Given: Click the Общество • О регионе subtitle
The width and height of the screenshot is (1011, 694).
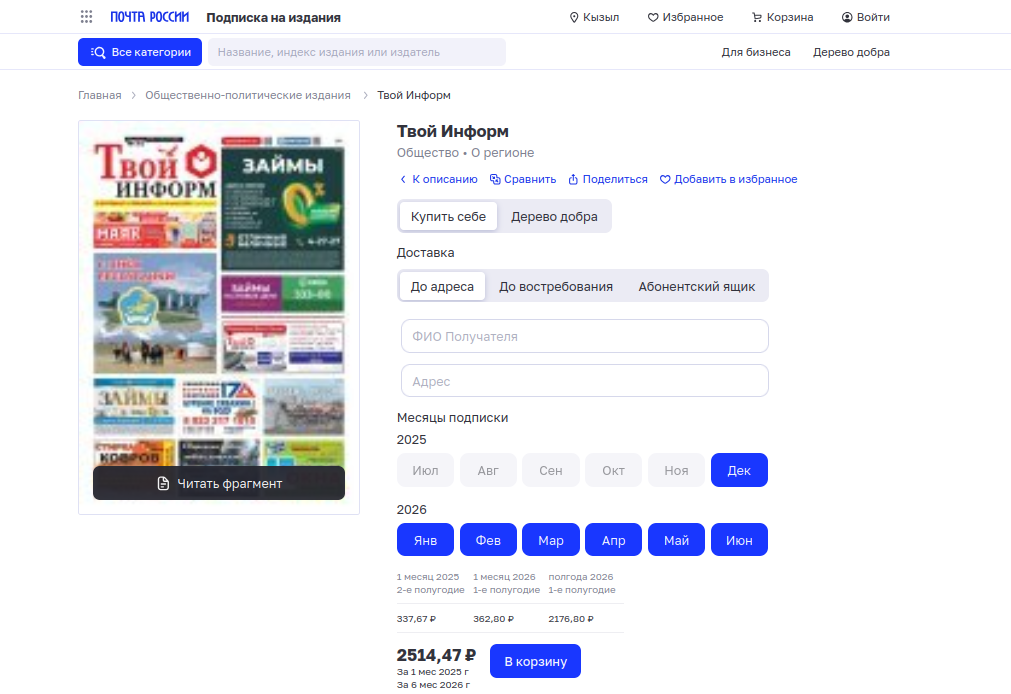Looking at the screenshot, I should 466,153.
